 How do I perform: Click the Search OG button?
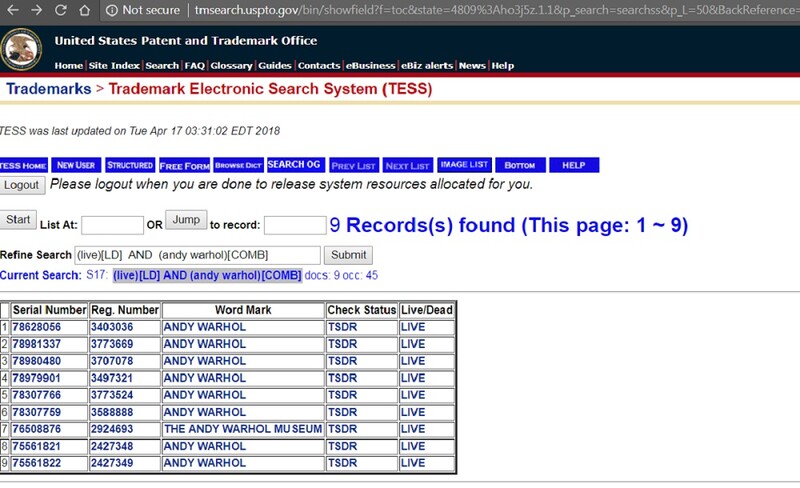pos(294,164)
